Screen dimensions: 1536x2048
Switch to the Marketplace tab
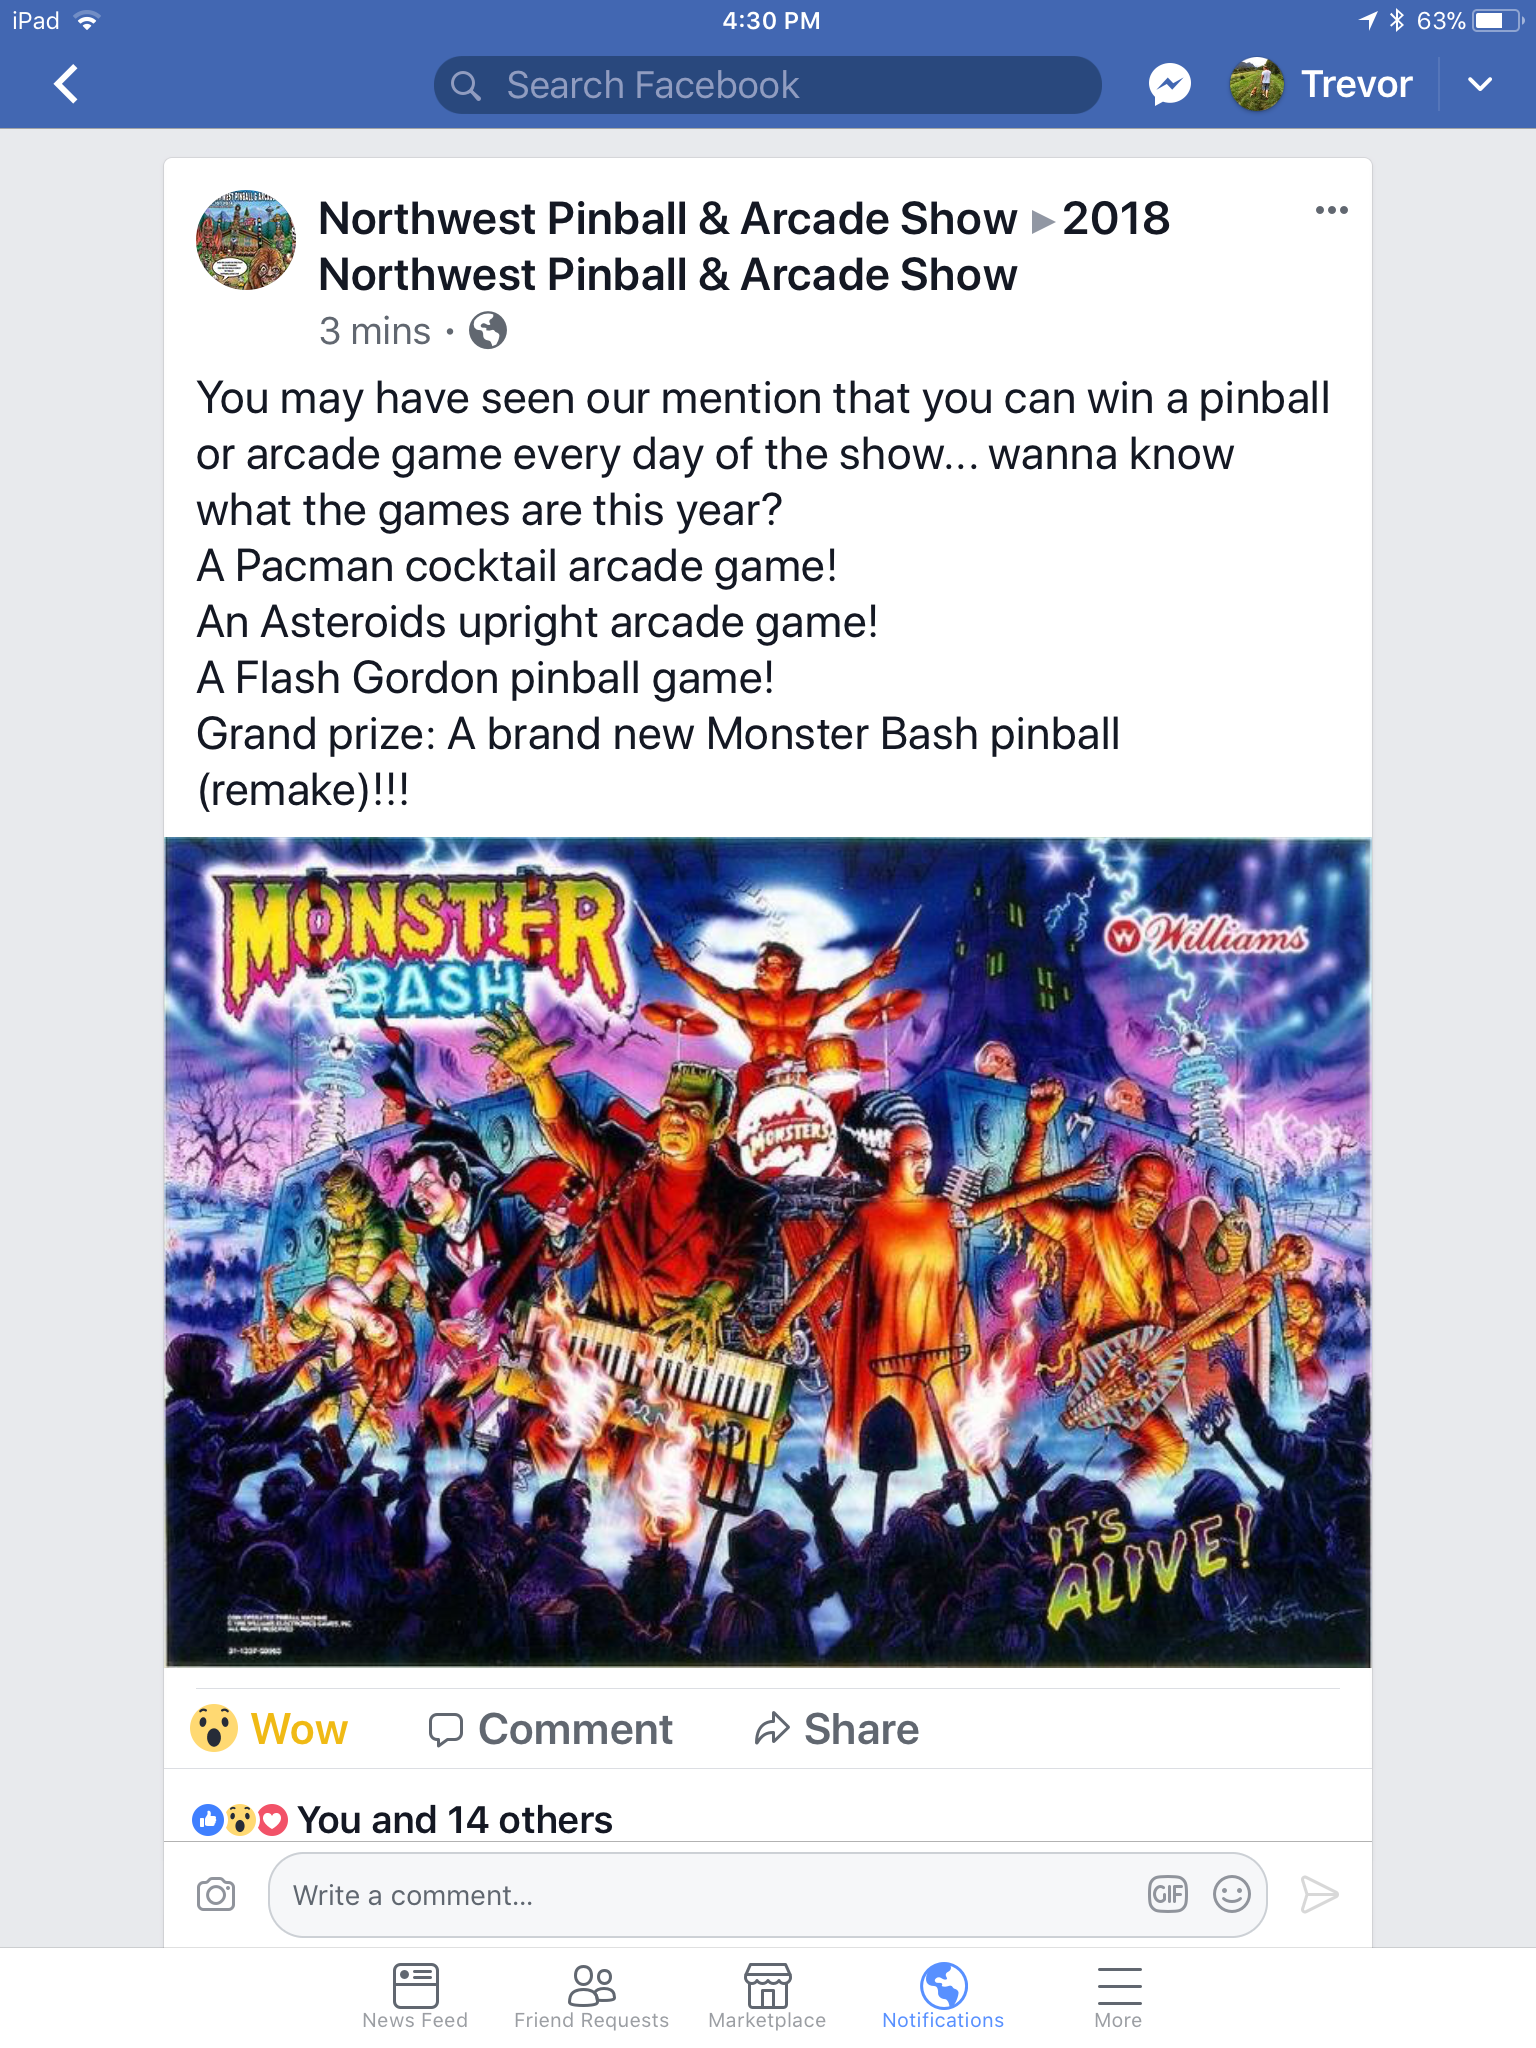tap(767, 1996)
